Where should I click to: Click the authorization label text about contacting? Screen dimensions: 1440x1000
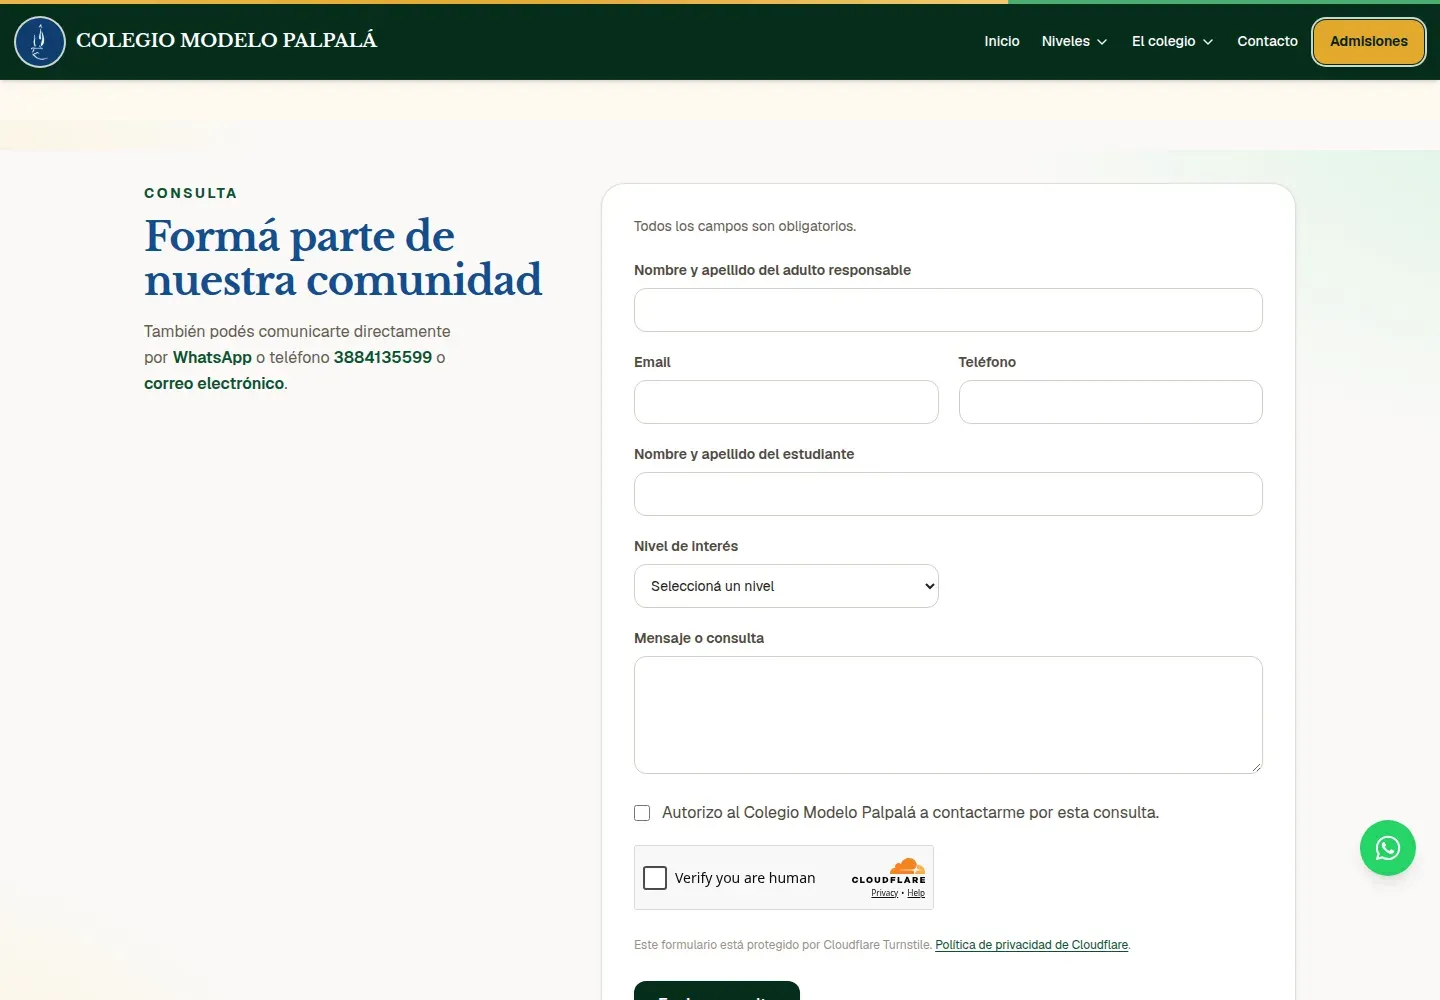[910, 813]
